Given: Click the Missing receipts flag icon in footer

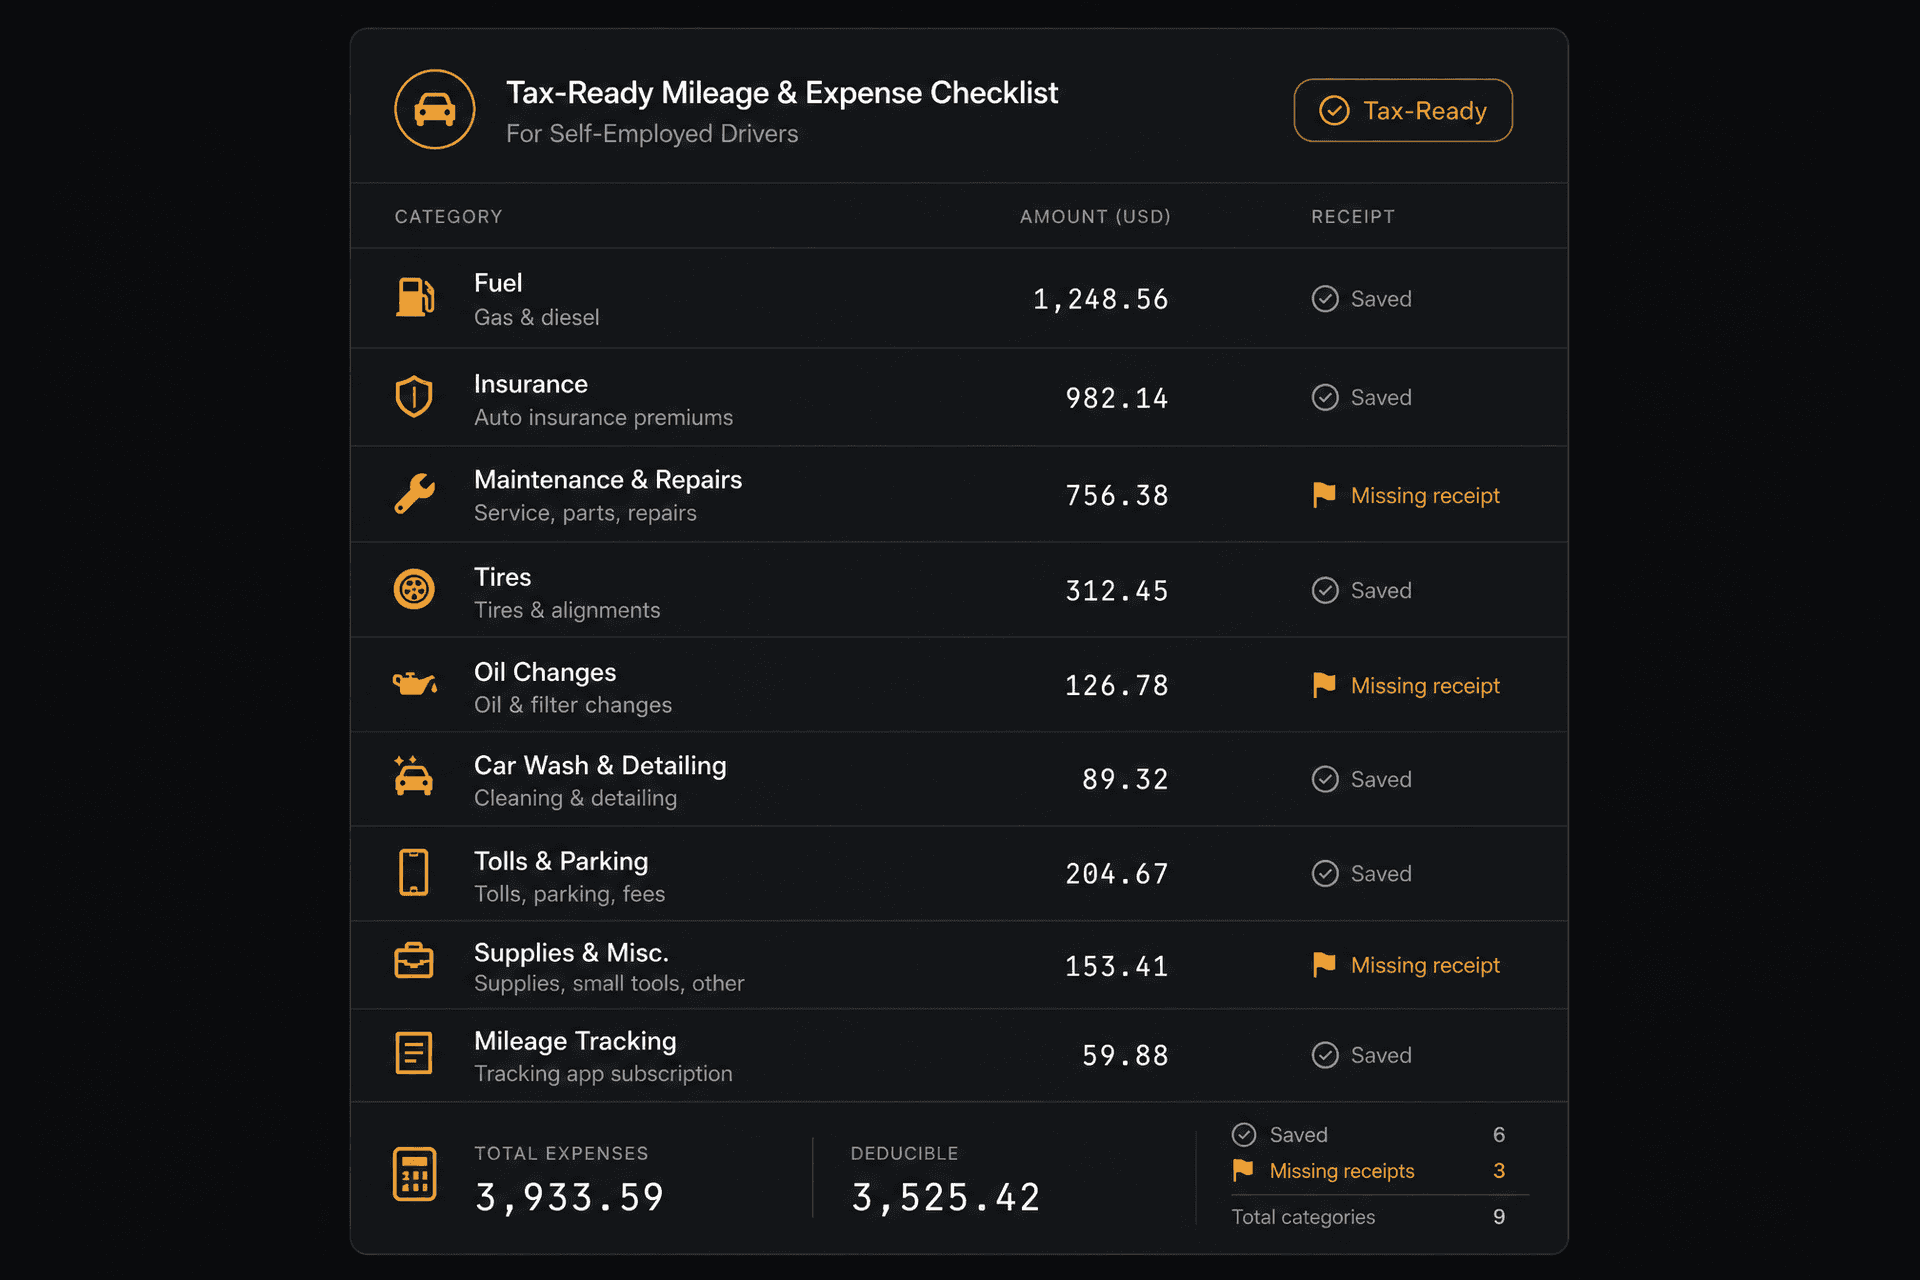Looking at the screenshot, I should point(1243,1170).
